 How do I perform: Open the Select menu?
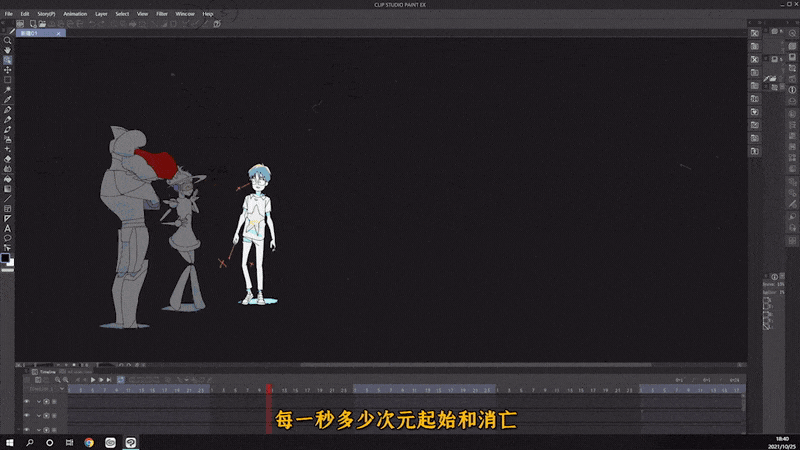122,14
